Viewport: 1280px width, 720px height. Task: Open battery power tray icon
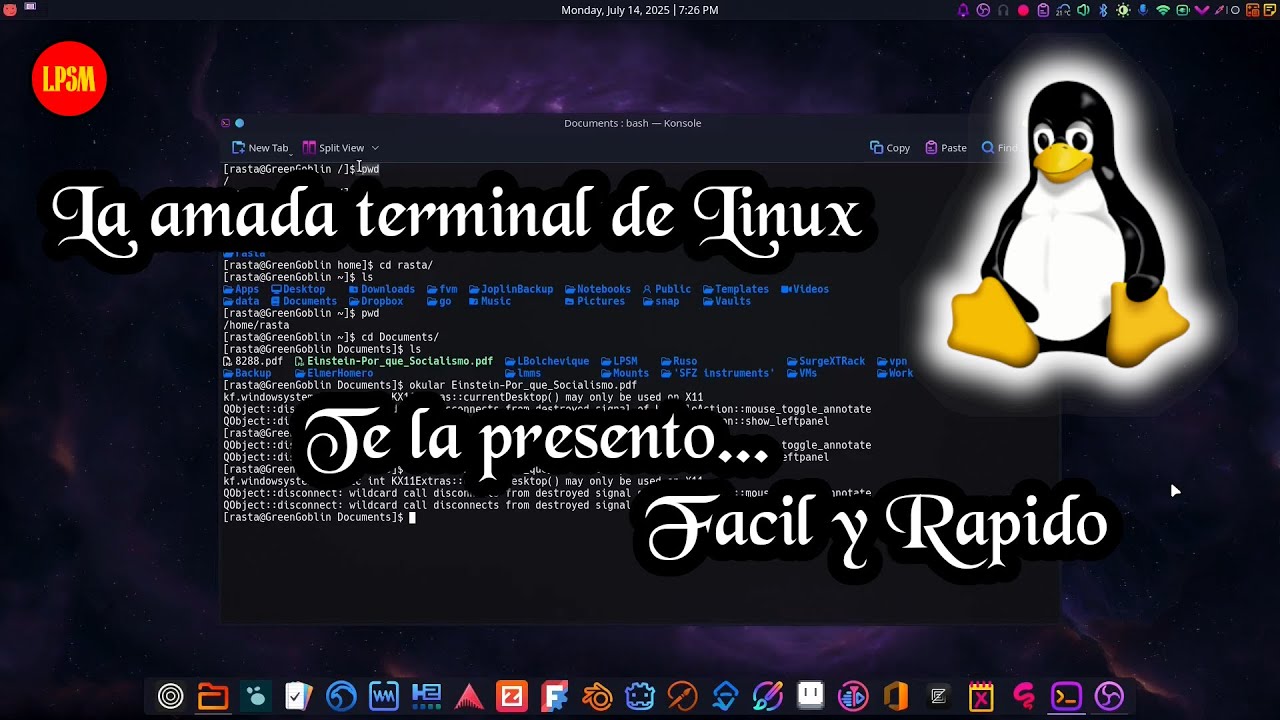click(1183, 10)
